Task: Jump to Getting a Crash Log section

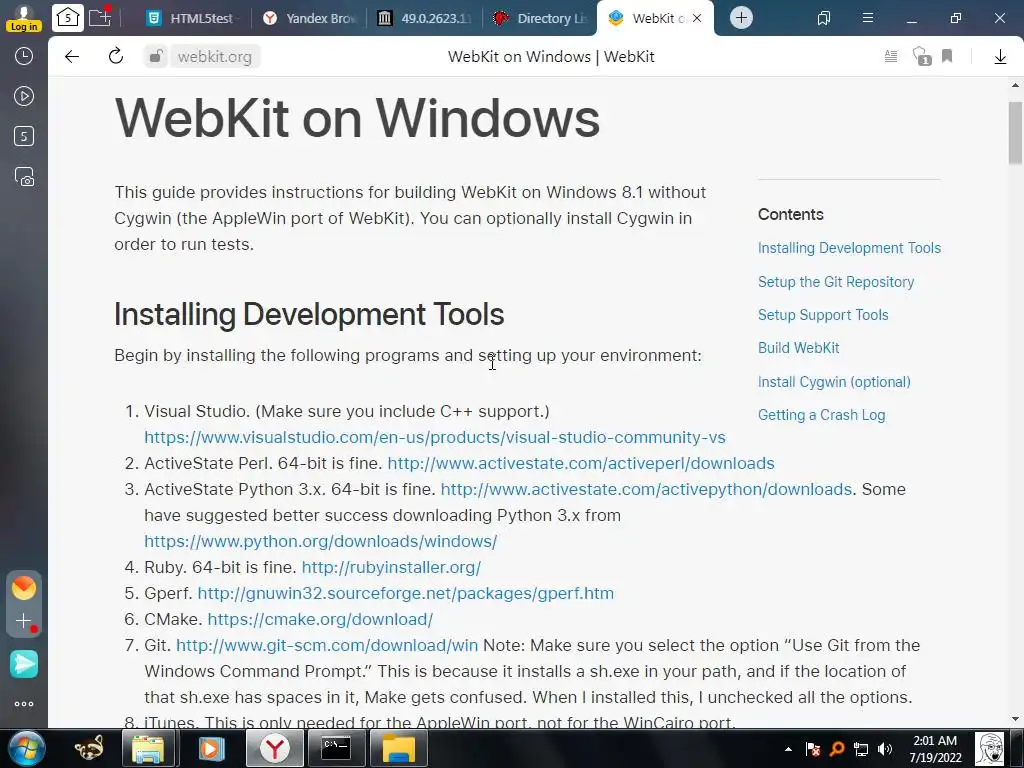Action: coord(822,415)
